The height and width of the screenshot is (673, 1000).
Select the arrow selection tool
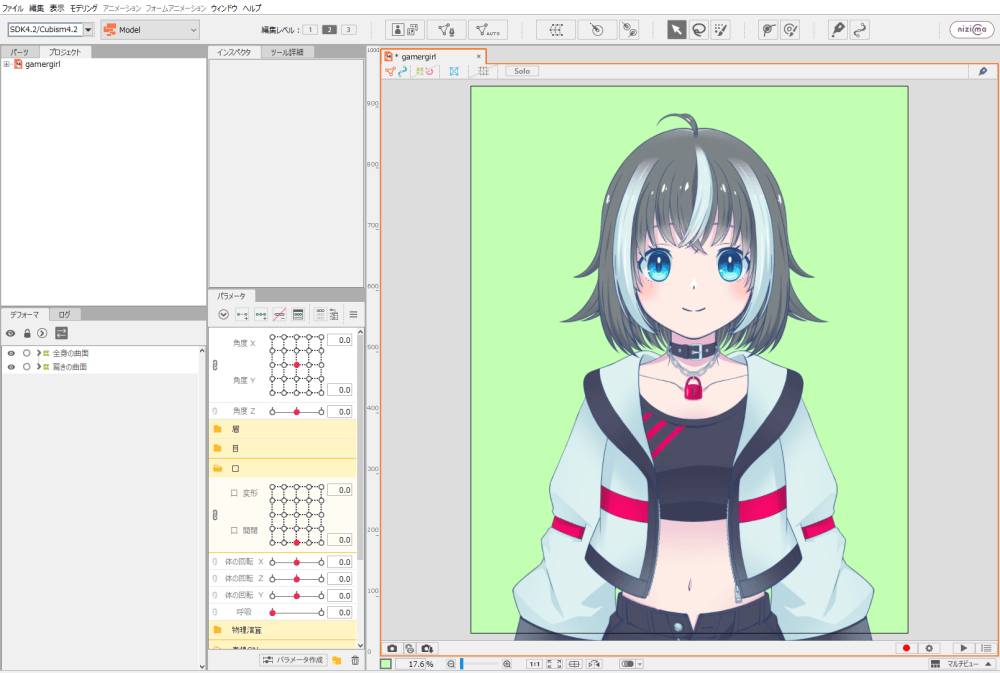point(676,29)
